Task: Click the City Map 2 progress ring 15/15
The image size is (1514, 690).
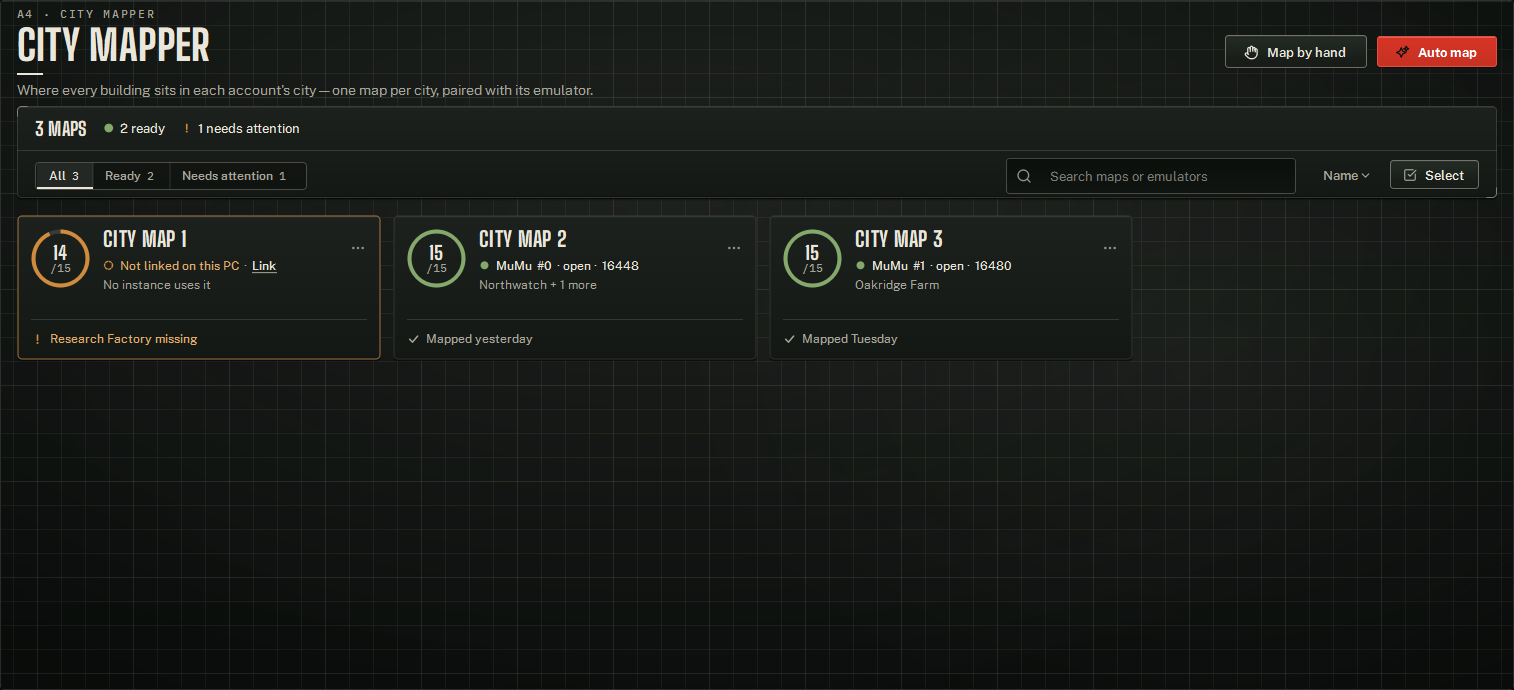Action: point(437,258)
